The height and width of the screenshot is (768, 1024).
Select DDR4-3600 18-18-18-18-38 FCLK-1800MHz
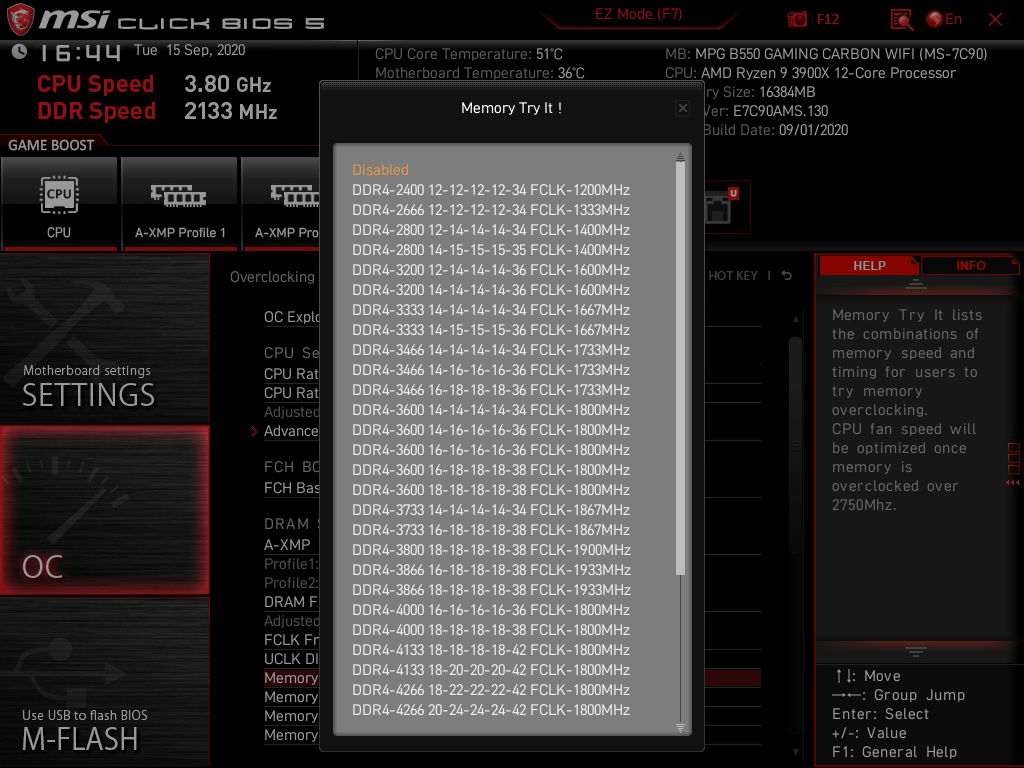click(490, 490)
